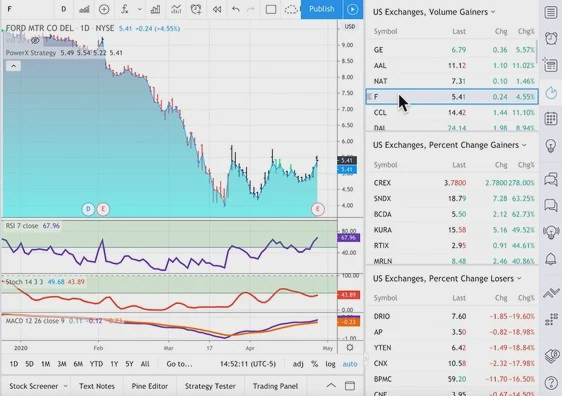This screenshot has width=562, height=396.
Task: Open the Pine Editor tab
Action: click(x=149, y=386)
